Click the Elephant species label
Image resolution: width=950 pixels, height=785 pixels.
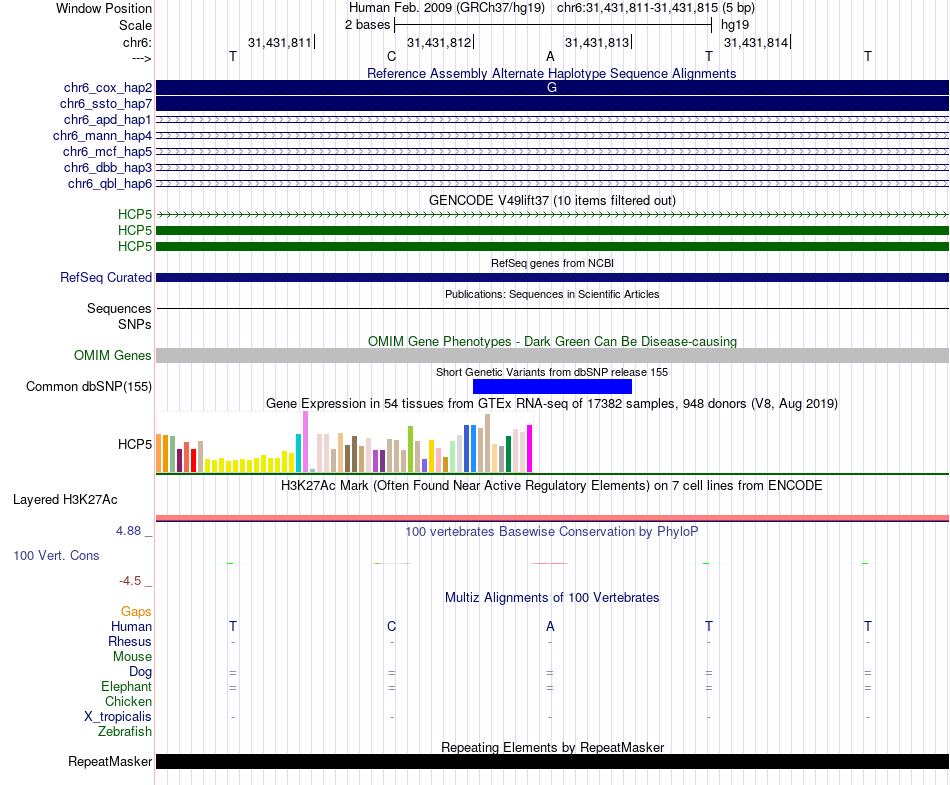pyautogui.click(x=126, y=686)
